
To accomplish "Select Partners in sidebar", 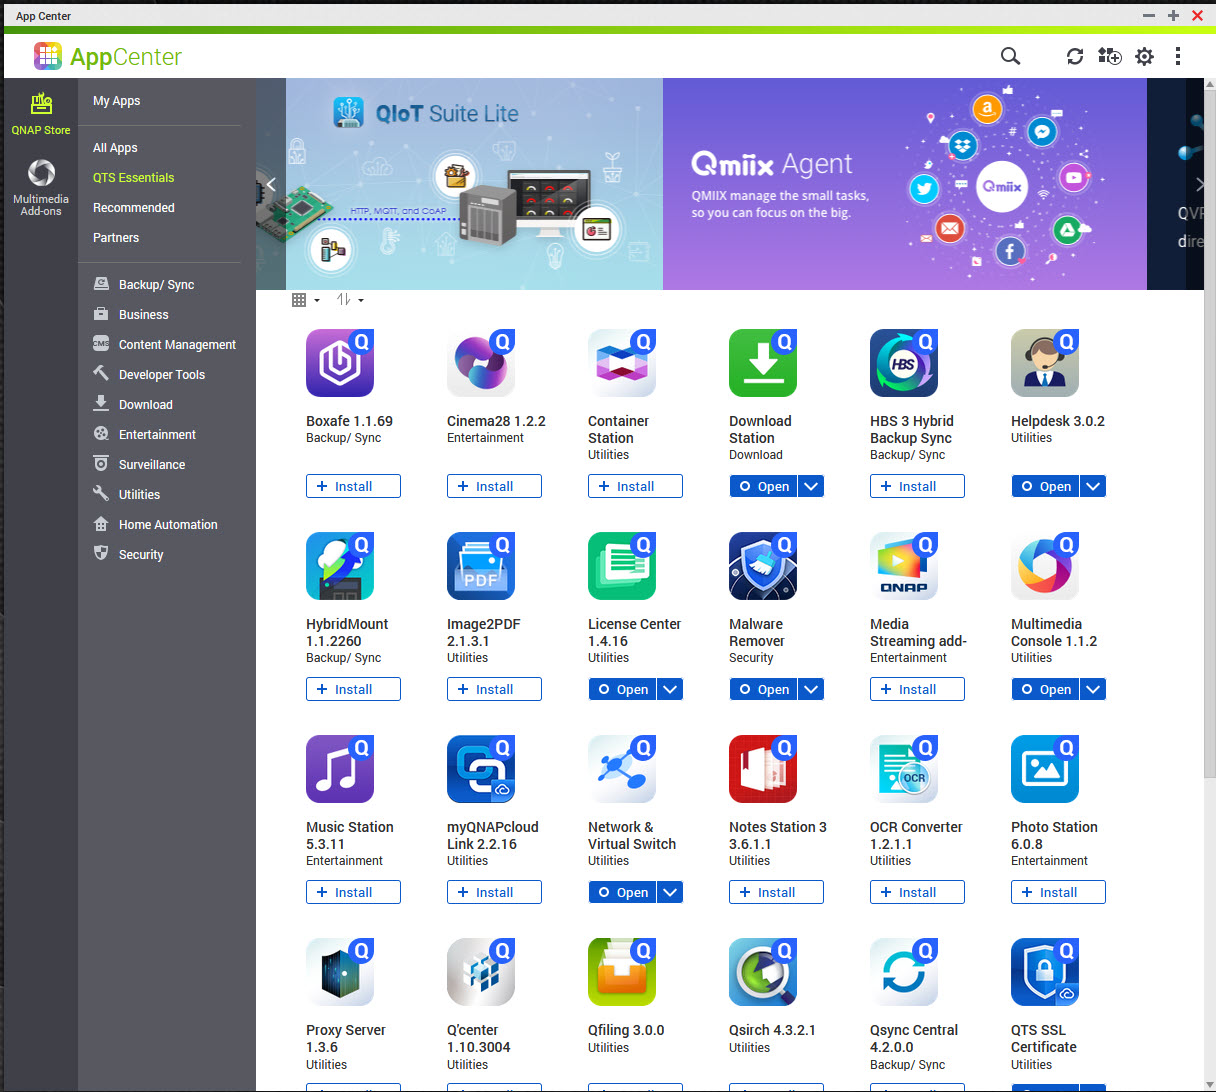I will [115, 238].
